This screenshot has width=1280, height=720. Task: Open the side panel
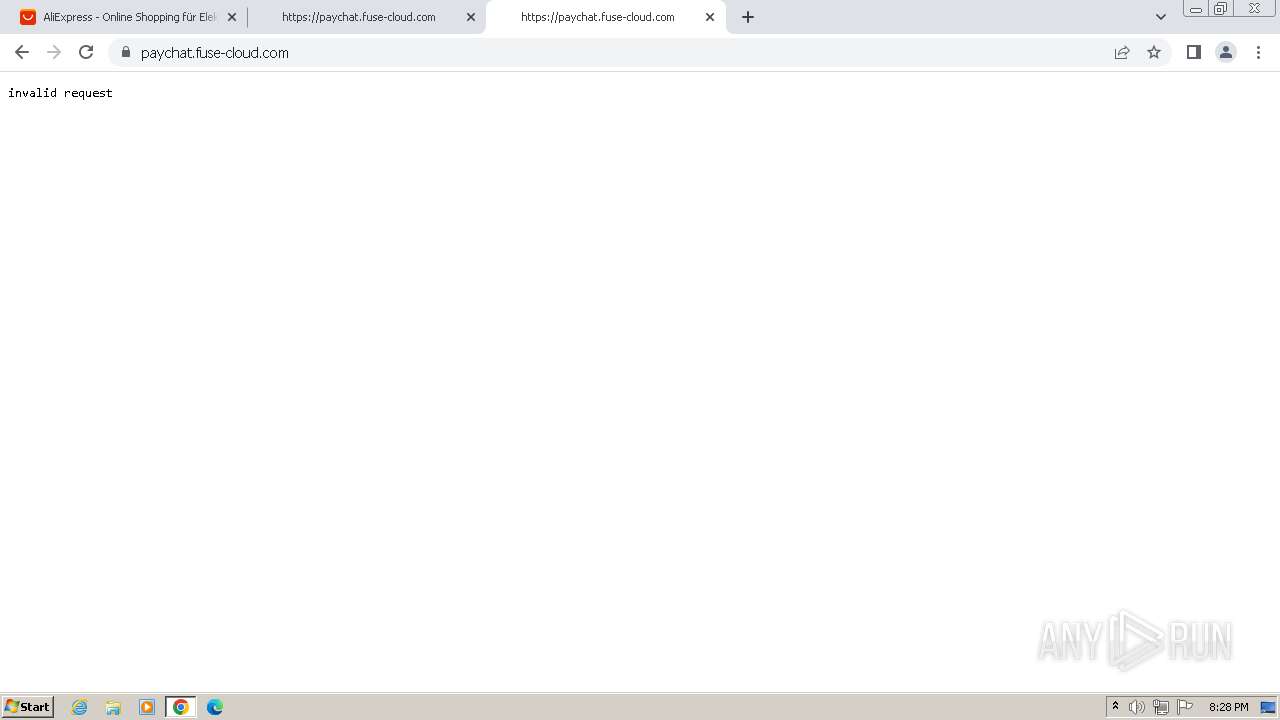click(x=1193, y=52)
